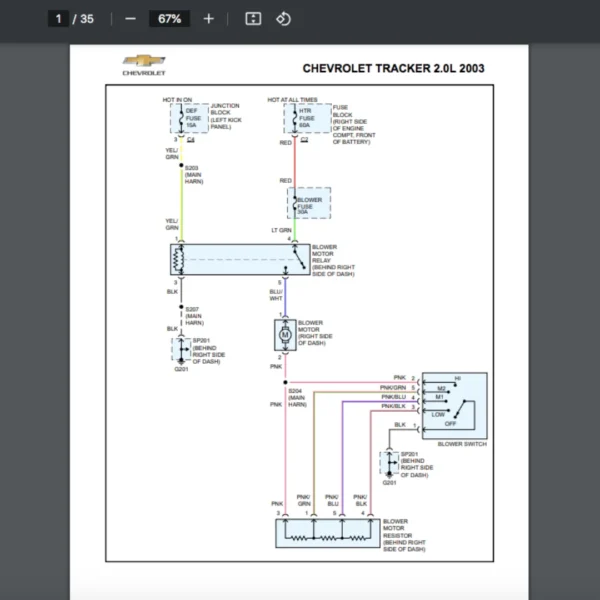Click the S203 main harness label
The width and height of the screenshot is (600, 600).
click(193, 173)
